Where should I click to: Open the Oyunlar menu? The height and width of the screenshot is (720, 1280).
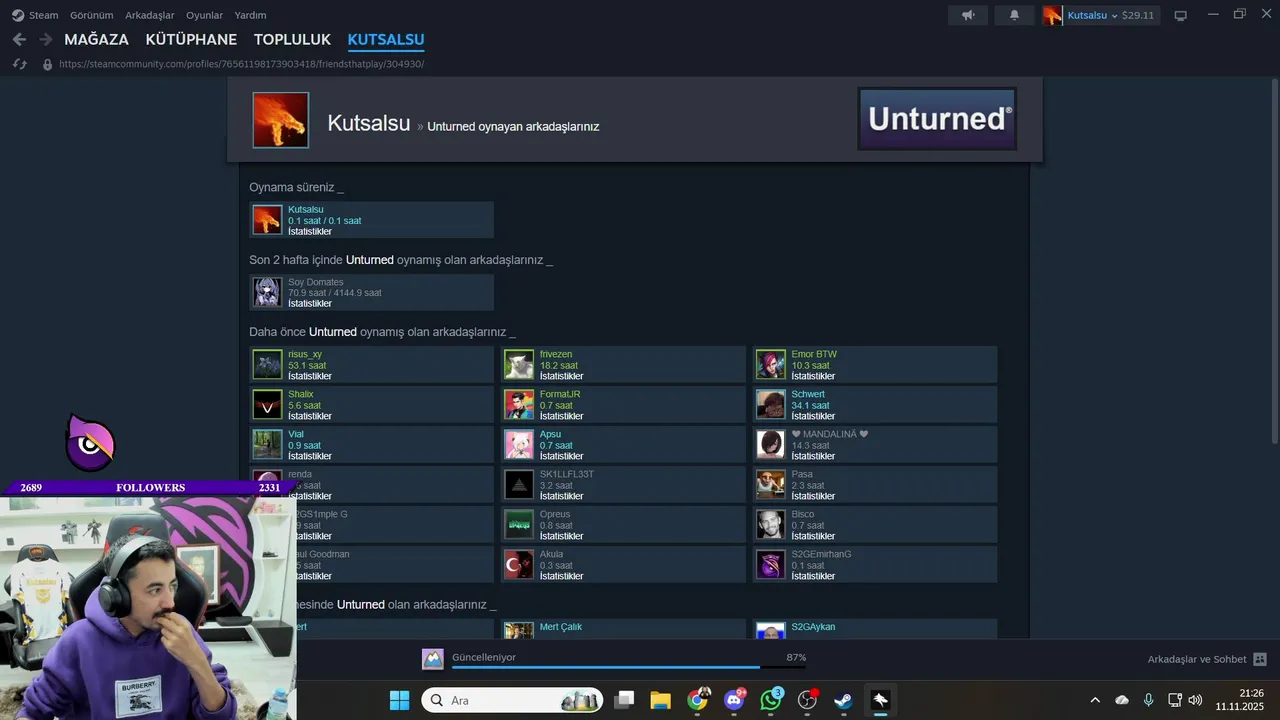pos(204,15)
